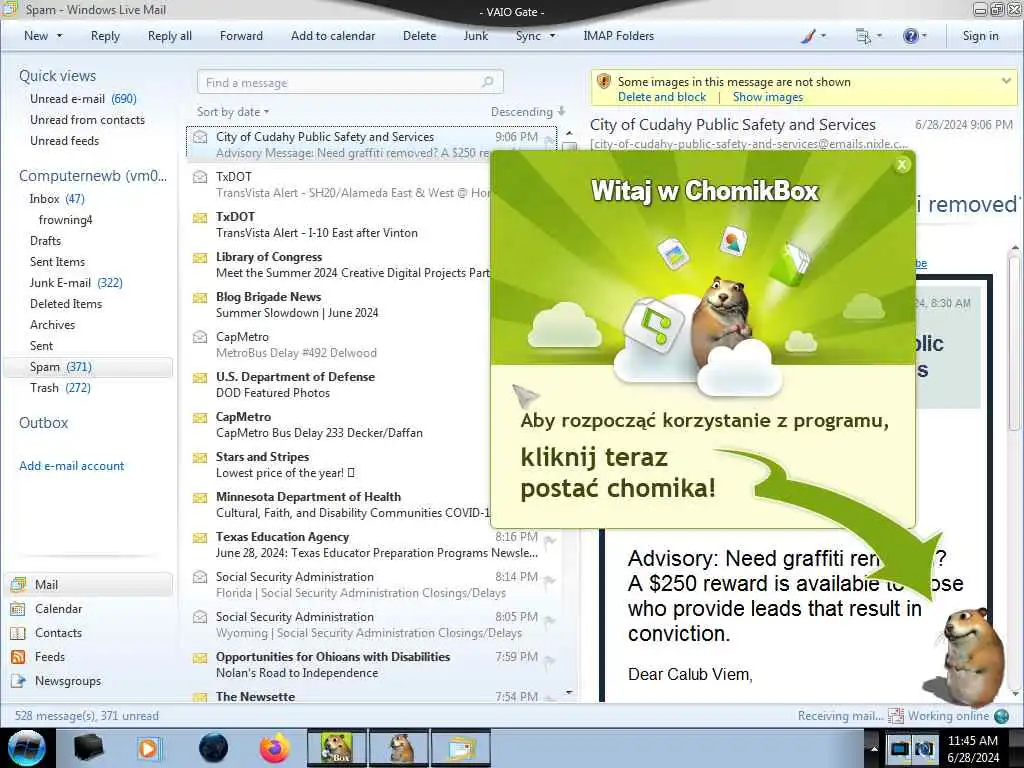Open the Help question mark icon
This screenshot has height=768, width=1024.
click(915, 36)
